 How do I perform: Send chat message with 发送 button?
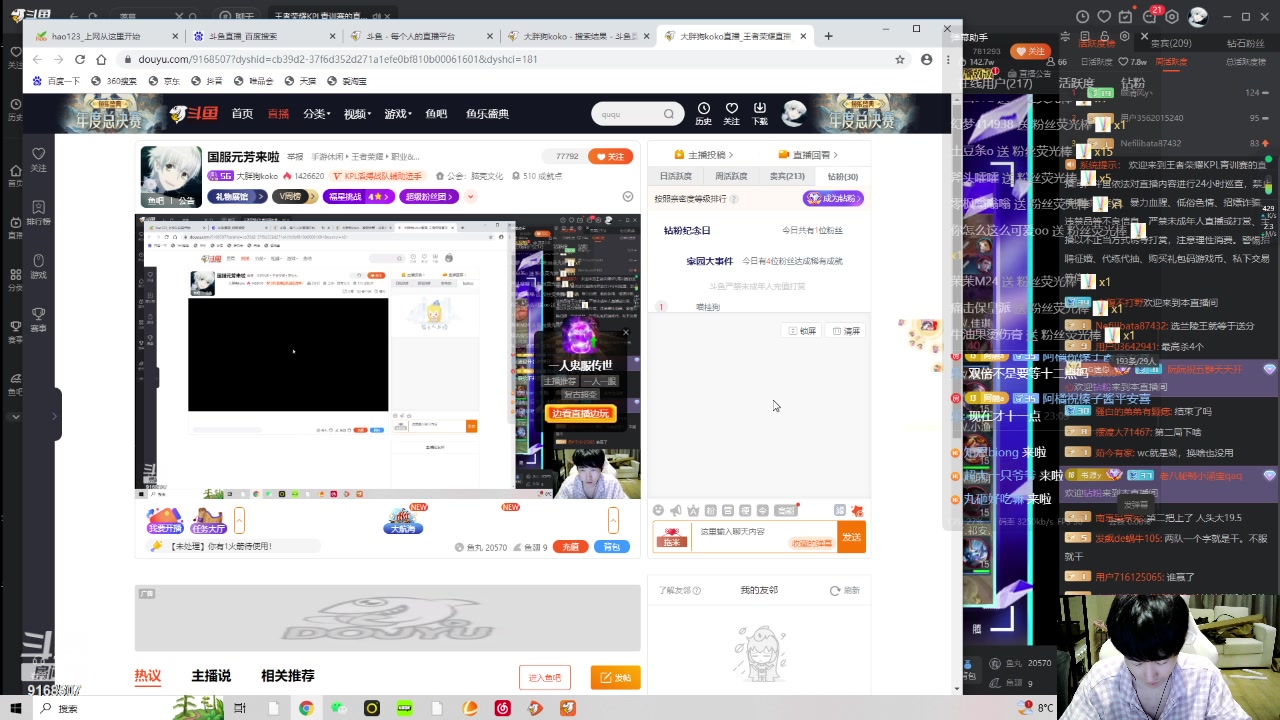pos(851,537)
